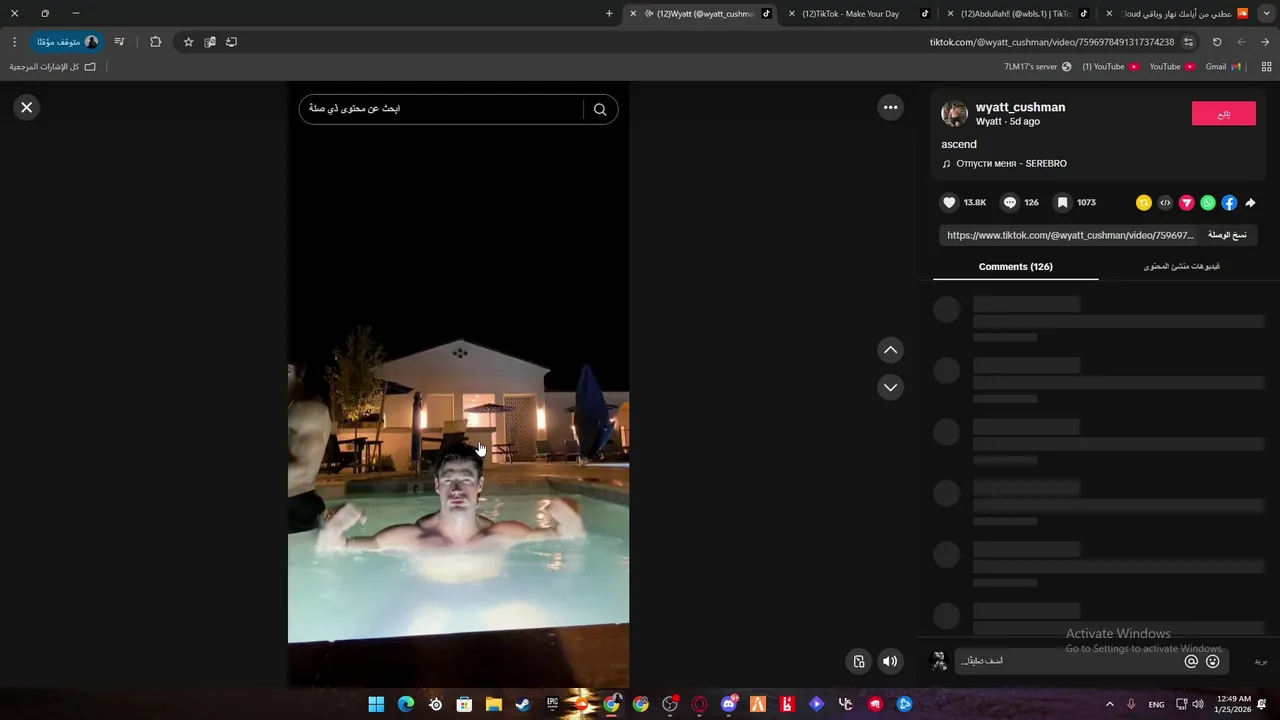Open the 7LM17's server bookmark

tap(1037, 67)
